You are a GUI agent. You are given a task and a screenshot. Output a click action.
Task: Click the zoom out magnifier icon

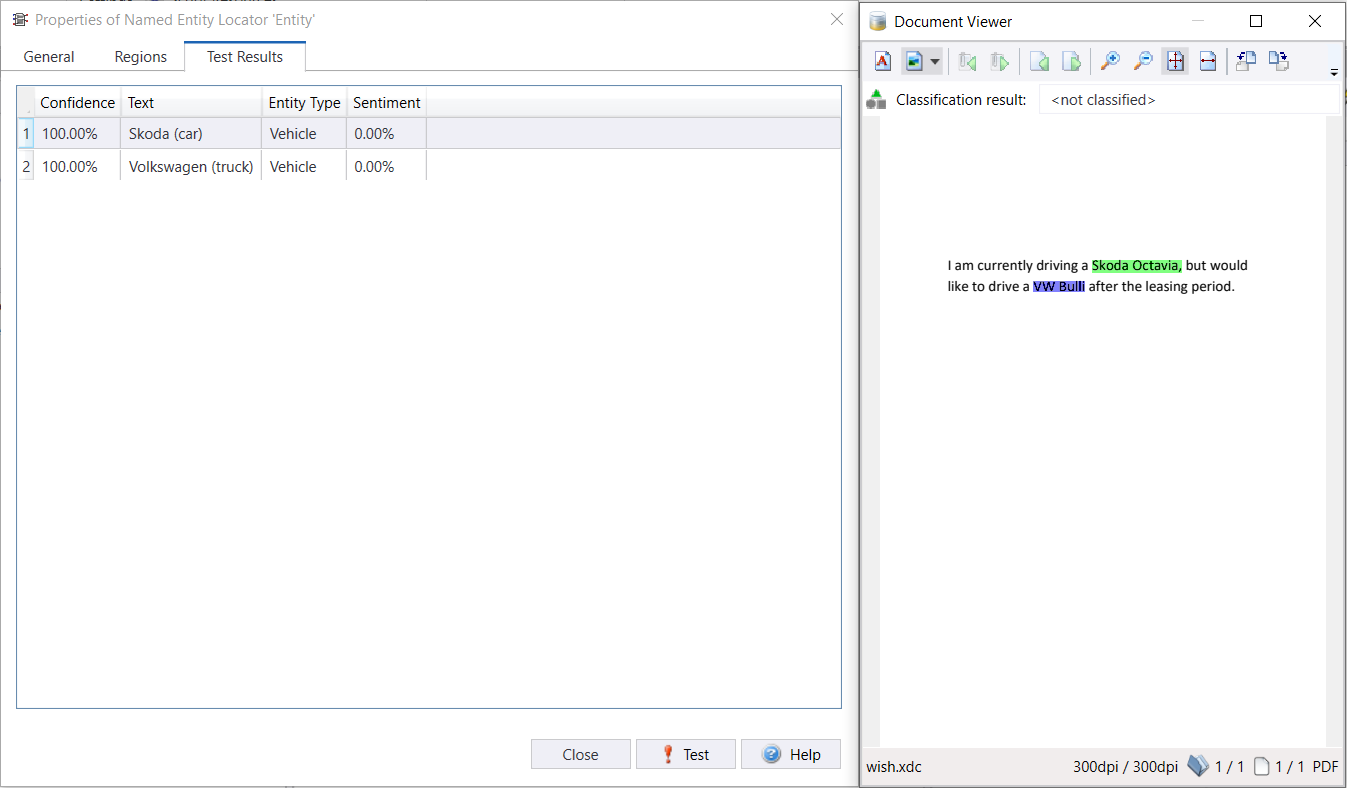[1142, 62]
